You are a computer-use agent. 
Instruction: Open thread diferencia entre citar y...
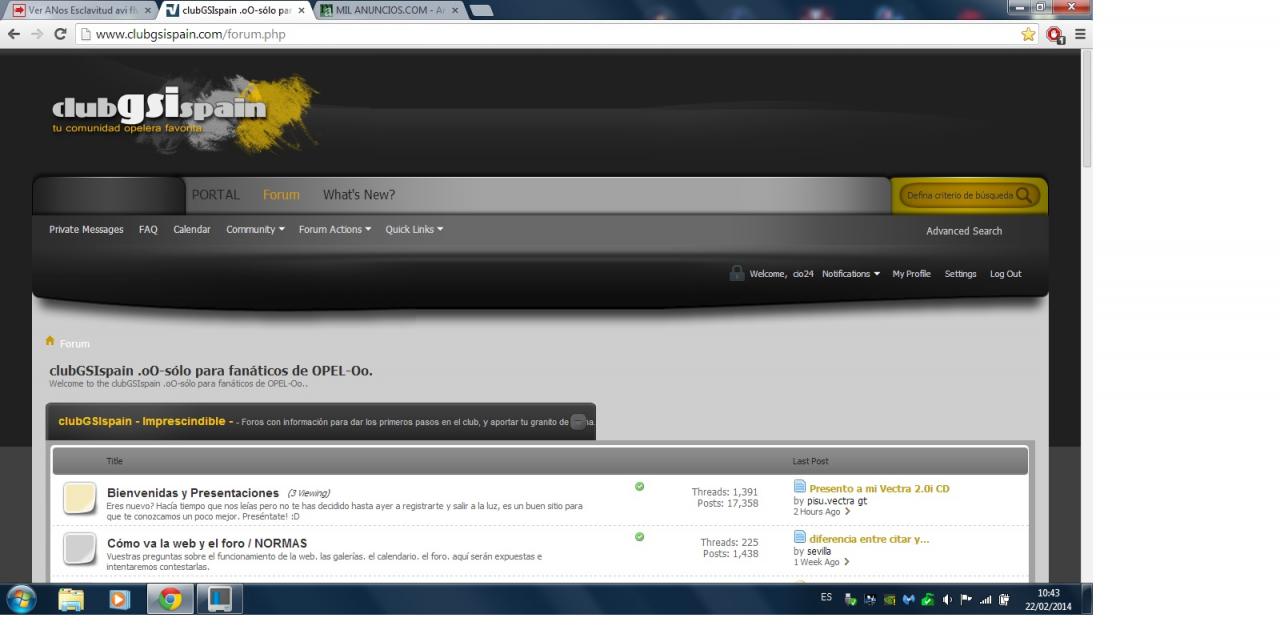pos(869,539)
